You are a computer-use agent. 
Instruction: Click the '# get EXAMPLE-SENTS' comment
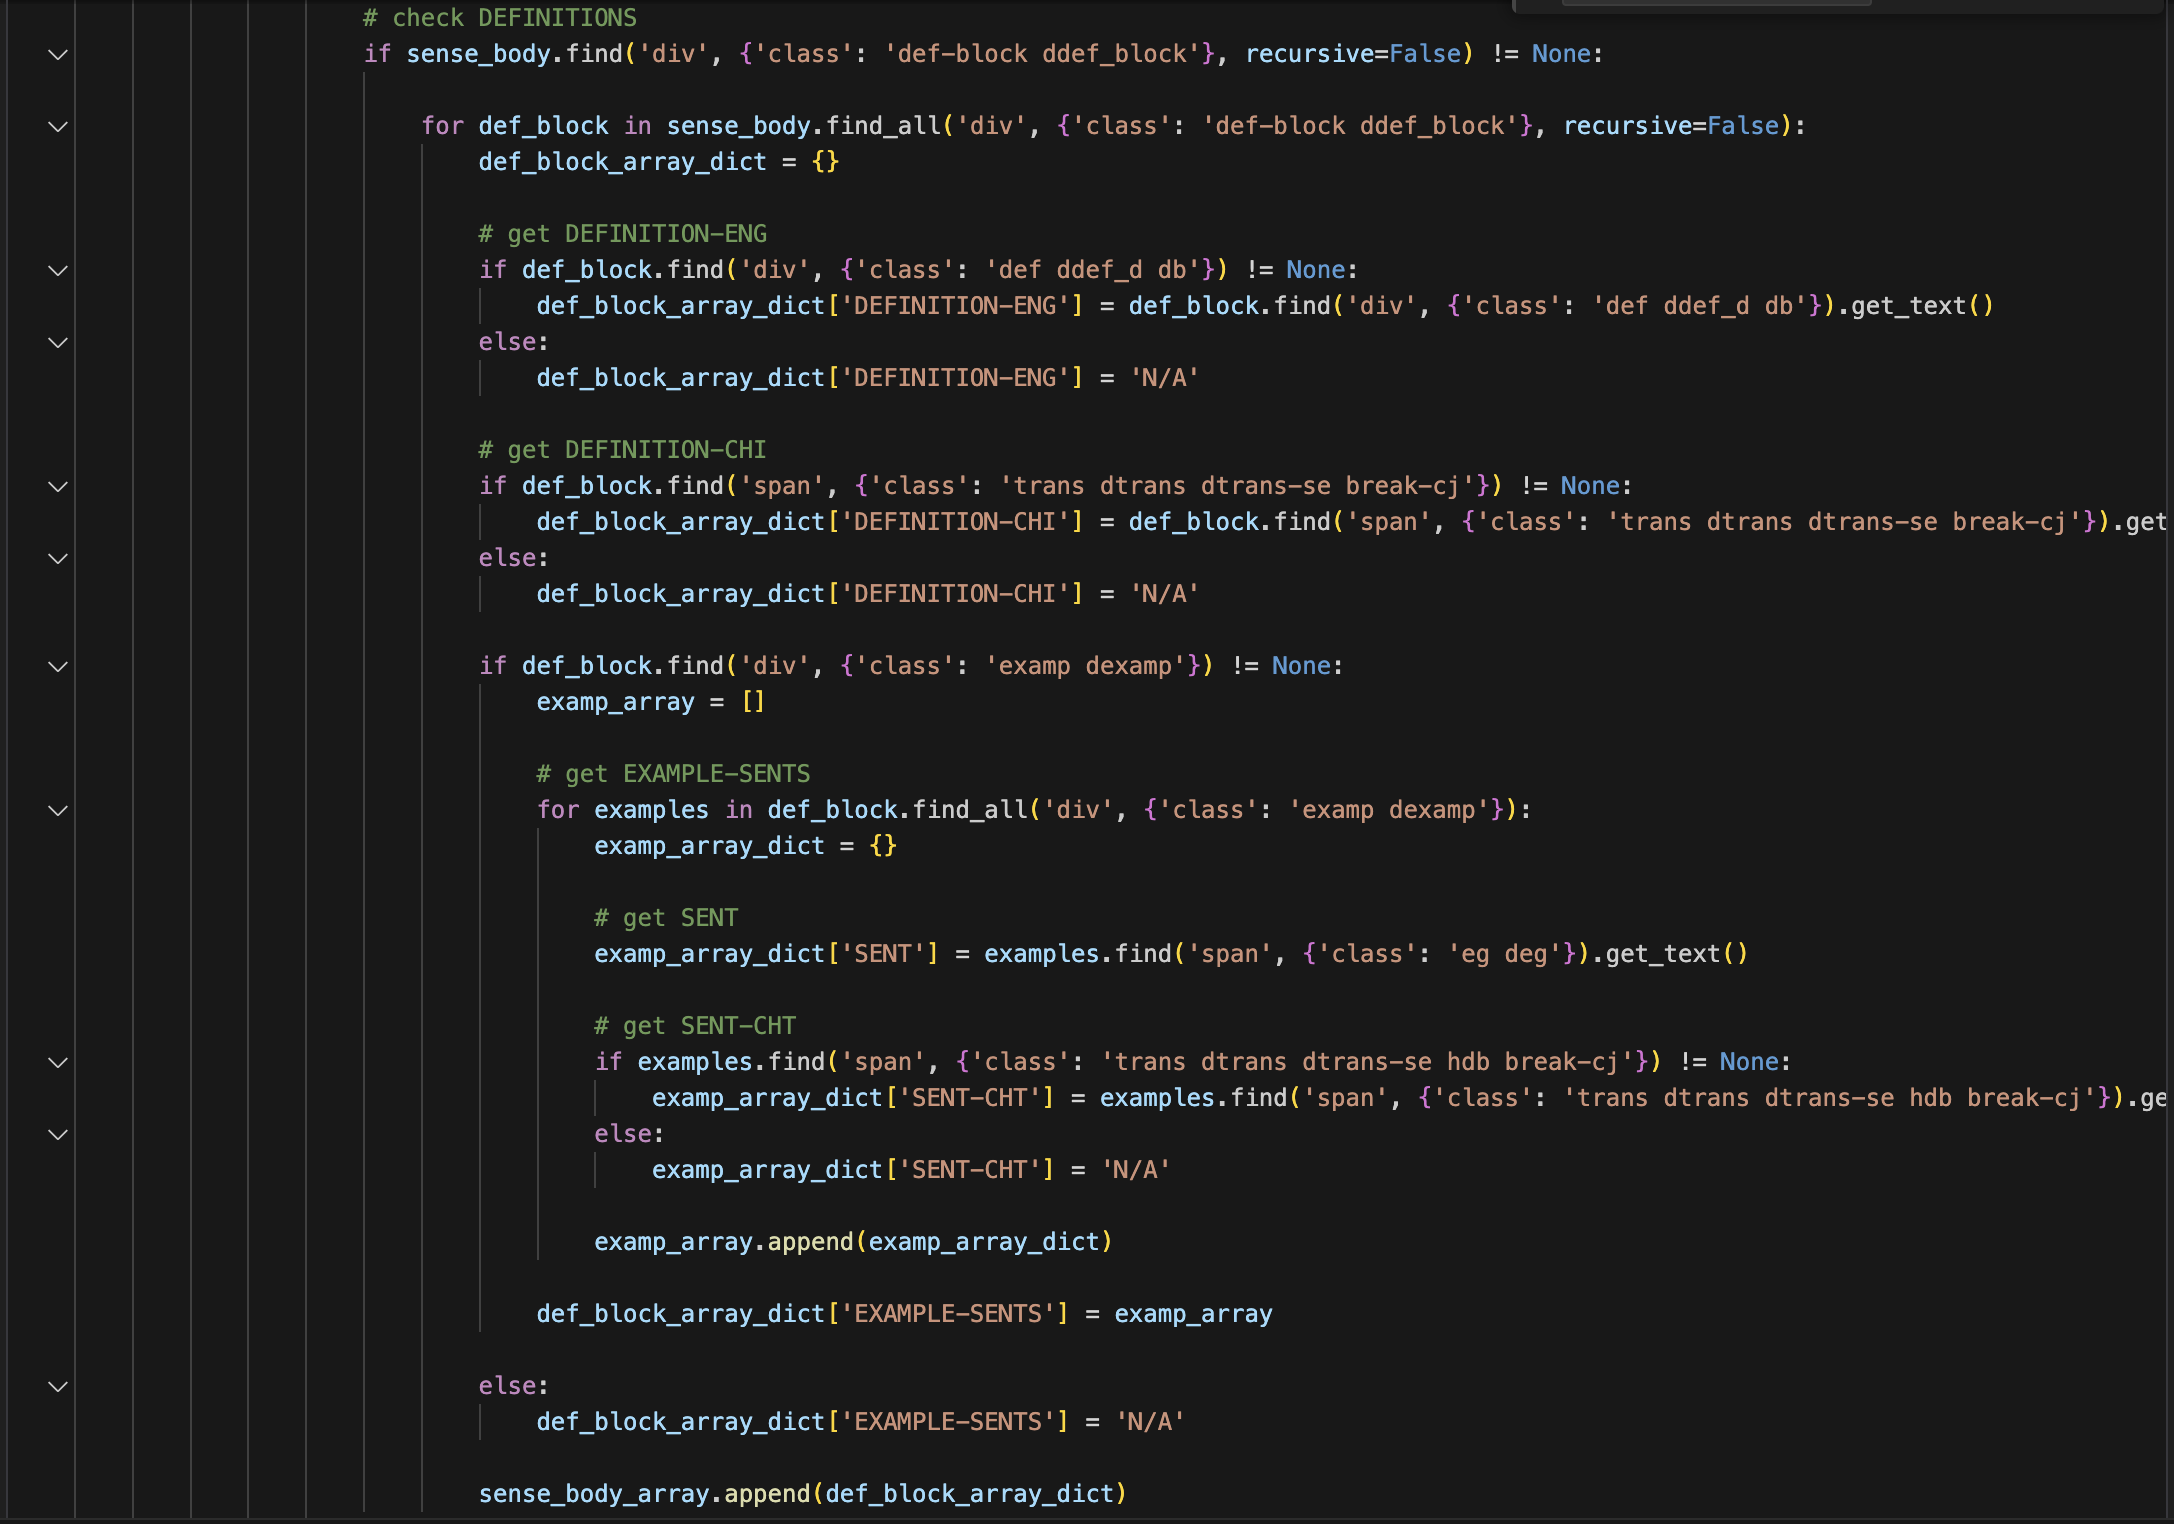click(673, 774)
